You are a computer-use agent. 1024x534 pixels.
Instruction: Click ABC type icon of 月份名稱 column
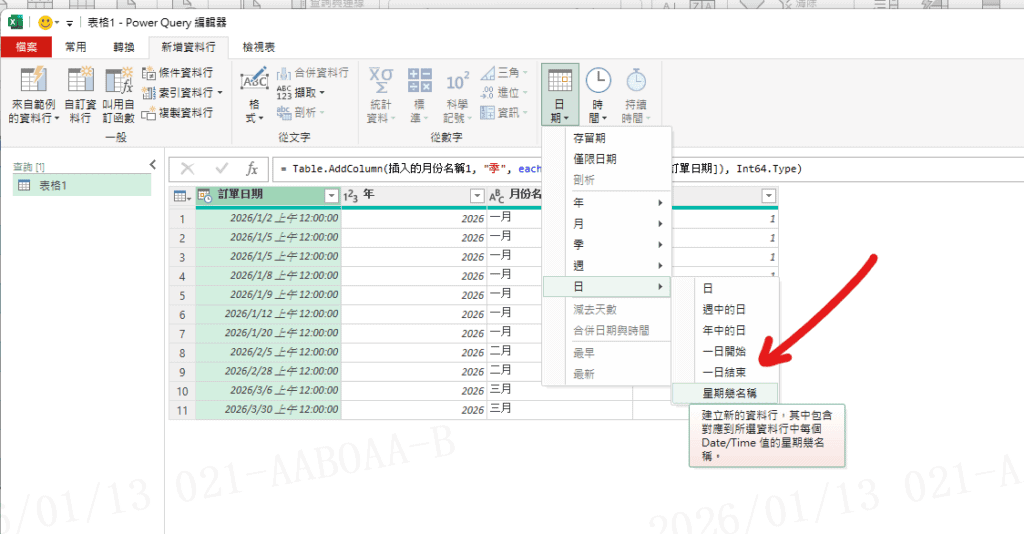tap(496, 196)
